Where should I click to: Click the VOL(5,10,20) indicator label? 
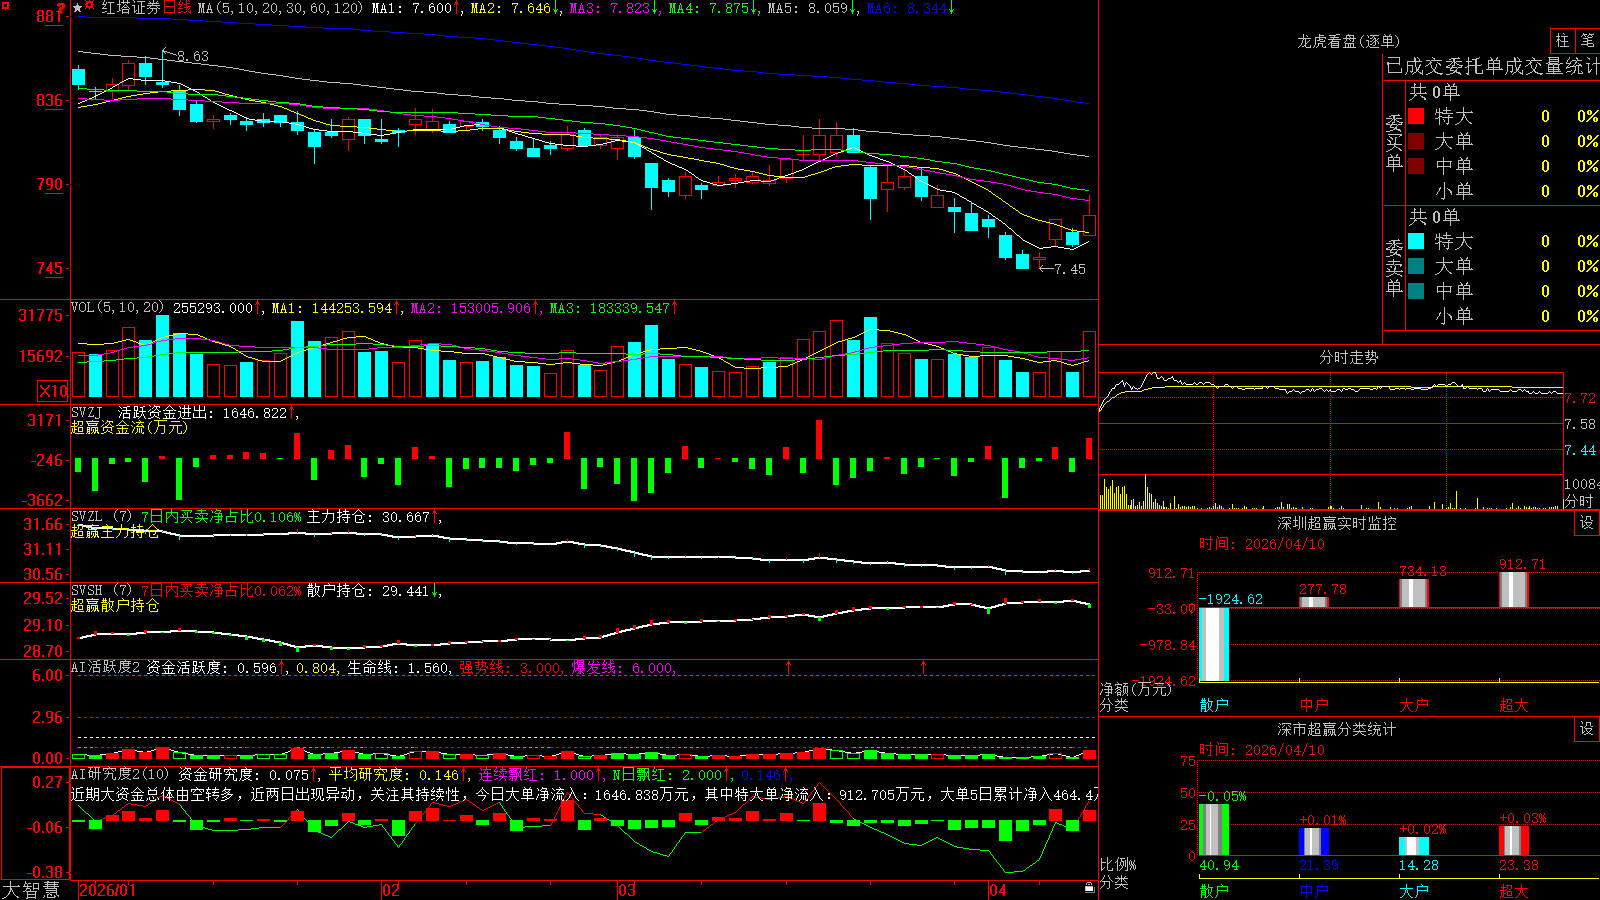click(x=117, y=308)
